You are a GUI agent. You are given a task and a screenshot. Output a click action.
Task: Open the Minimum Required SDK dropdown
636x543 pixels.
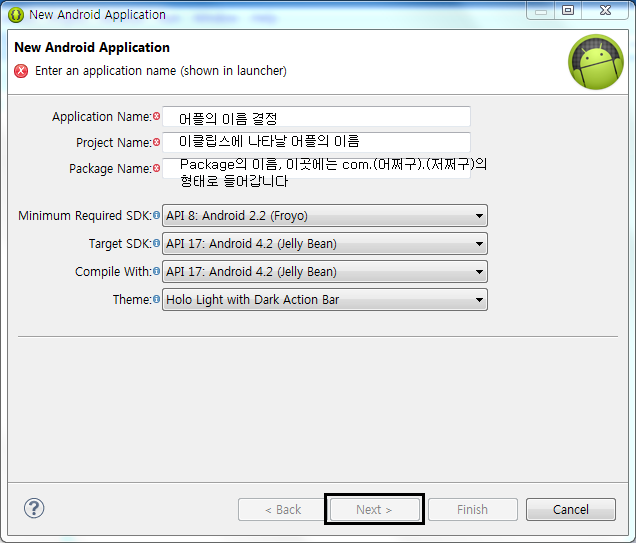pyautogui.click(x=325, y=215)
